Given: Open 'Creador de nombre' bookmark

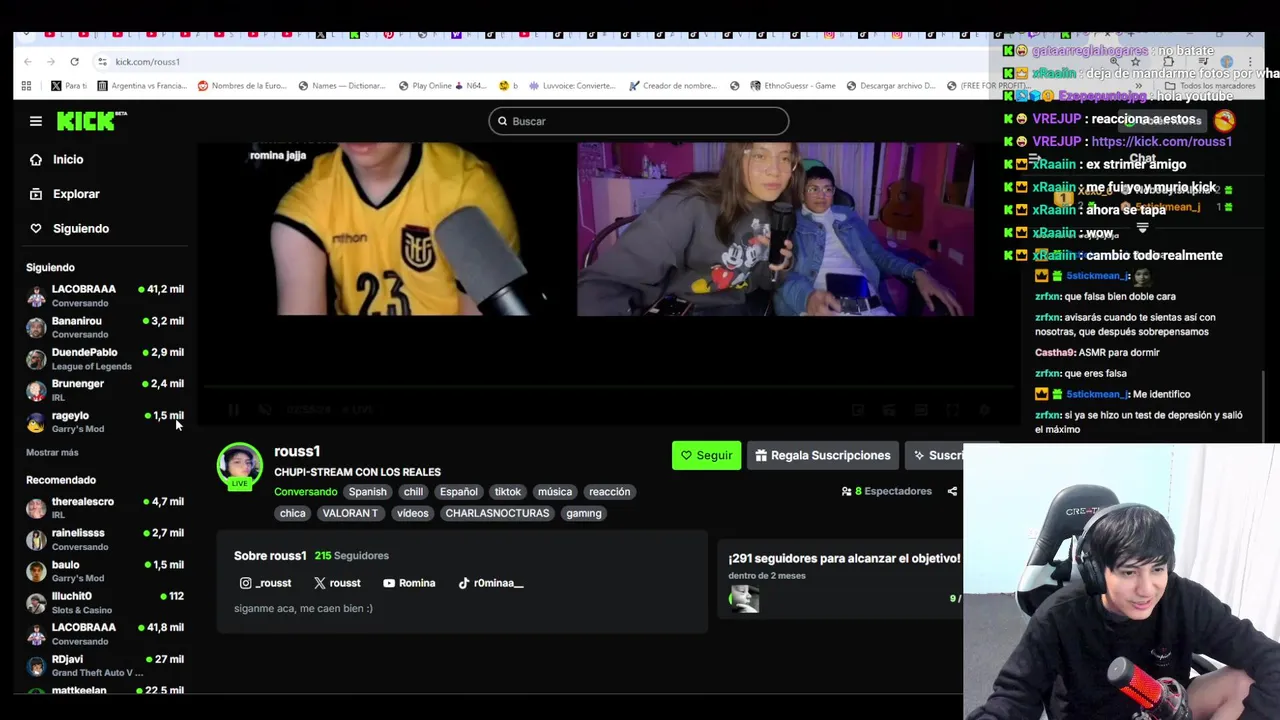Looking at the screenshot, I should 673,86.
